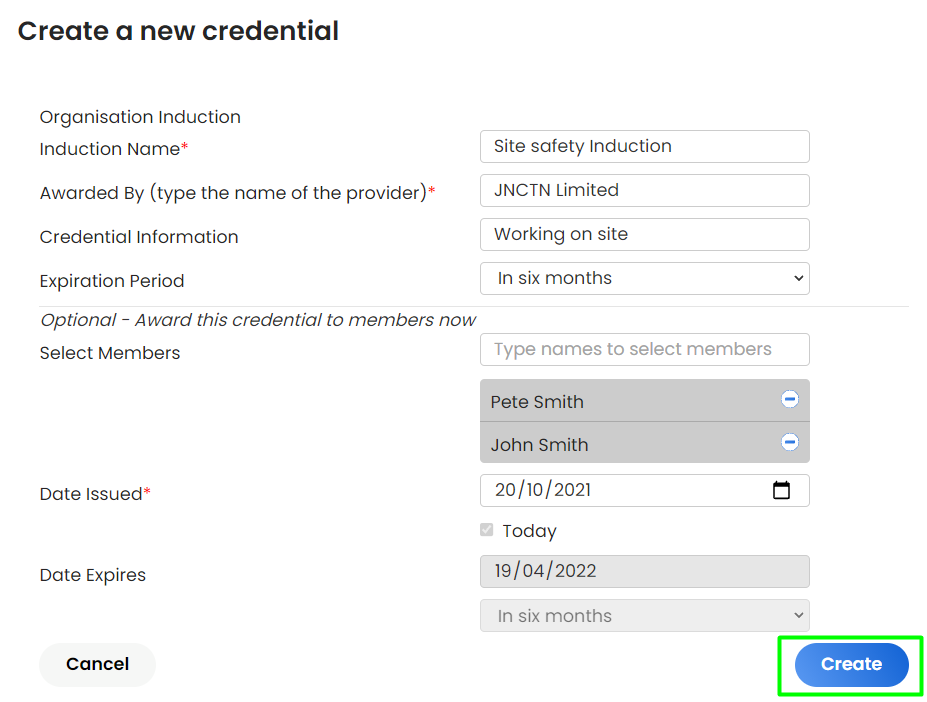The height and width of the screenshot is (702, 927).
Task: Click the Date Issued date field
Action: (644, 490)
